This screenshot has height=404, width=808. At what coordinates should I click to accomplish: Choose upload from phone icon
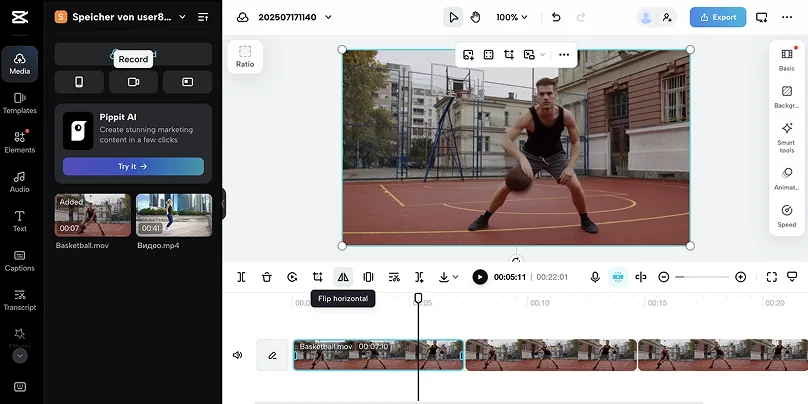click(x=79, y=82)
